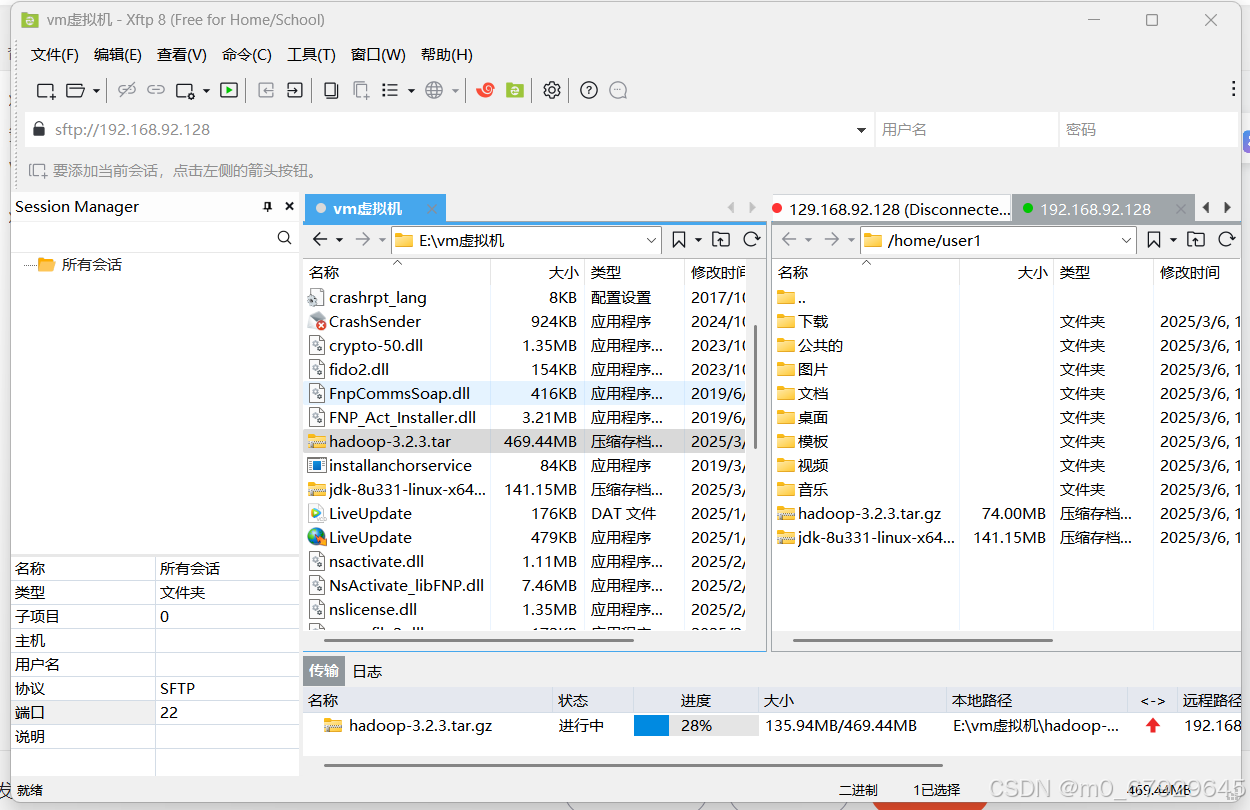The width and height of the screenshot is (1250, 810).
Task: Click the sftp address input field
Action: tap(450, 129)
